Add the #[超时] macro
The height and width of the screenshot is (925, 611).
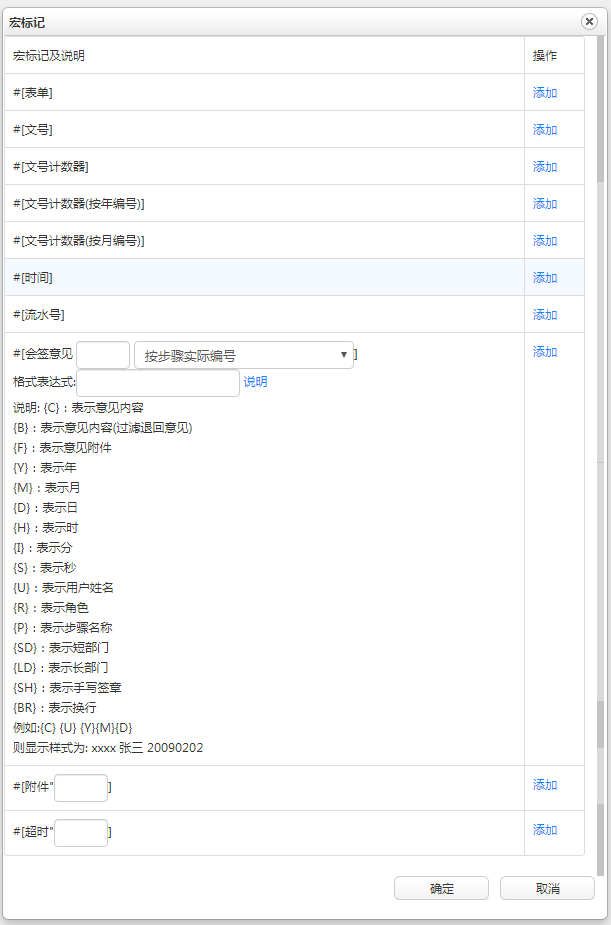tap(545, 830)
